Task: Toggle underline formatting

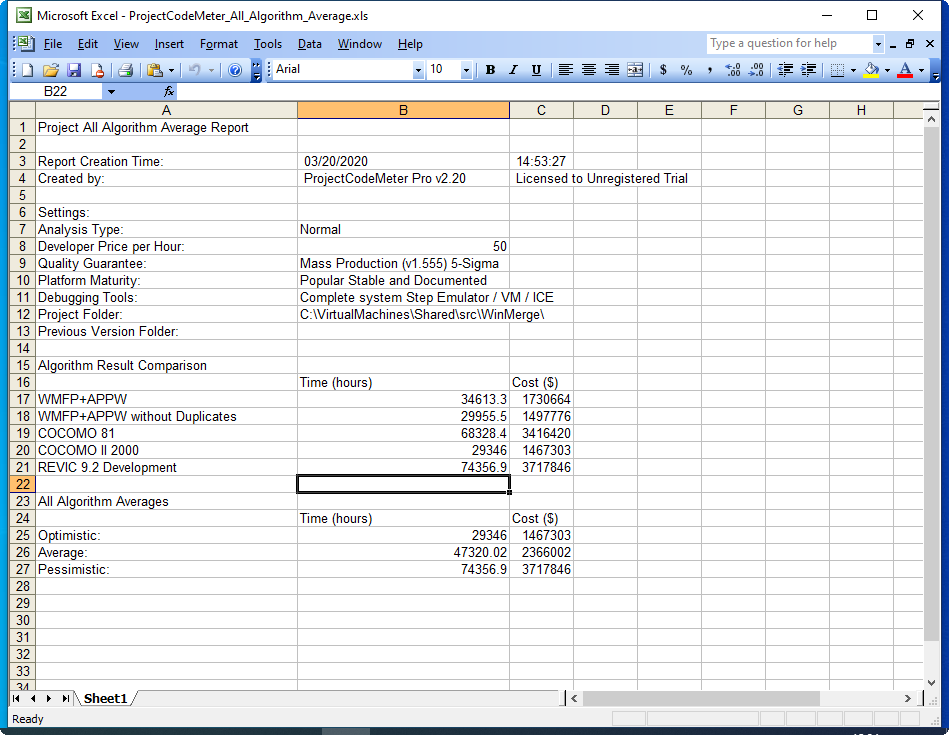Action: pos(536,70)
